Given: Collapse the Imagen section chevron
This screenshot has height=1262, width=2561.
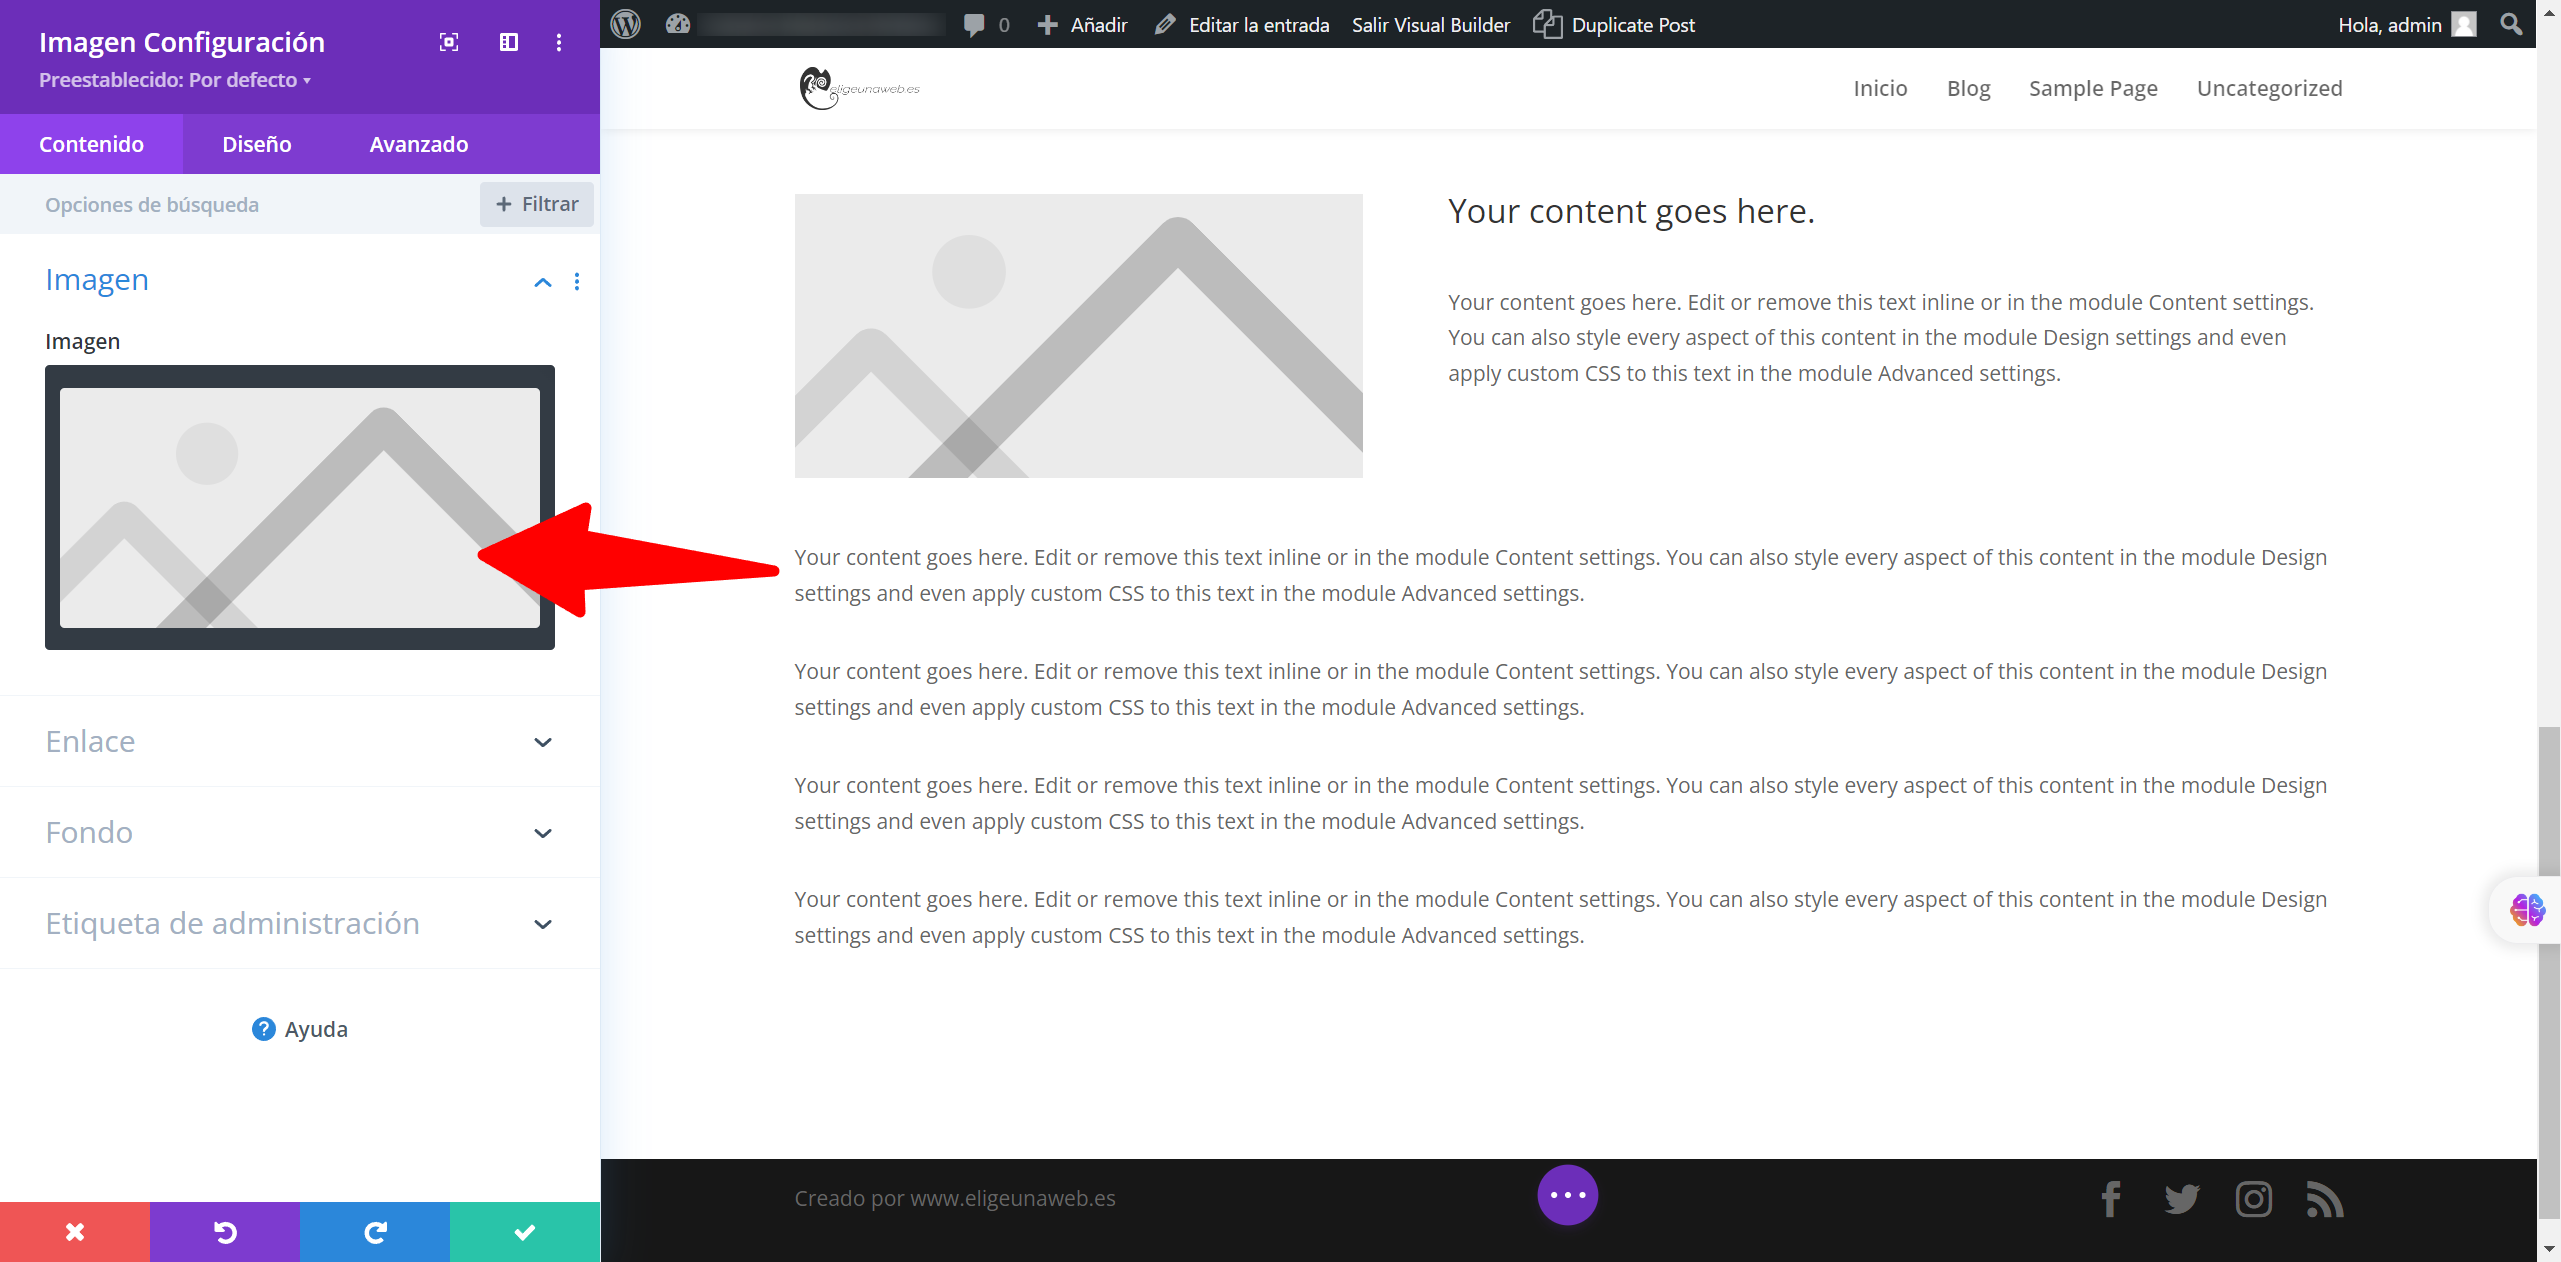Looking at the screenshot, I should pos(543,282).
